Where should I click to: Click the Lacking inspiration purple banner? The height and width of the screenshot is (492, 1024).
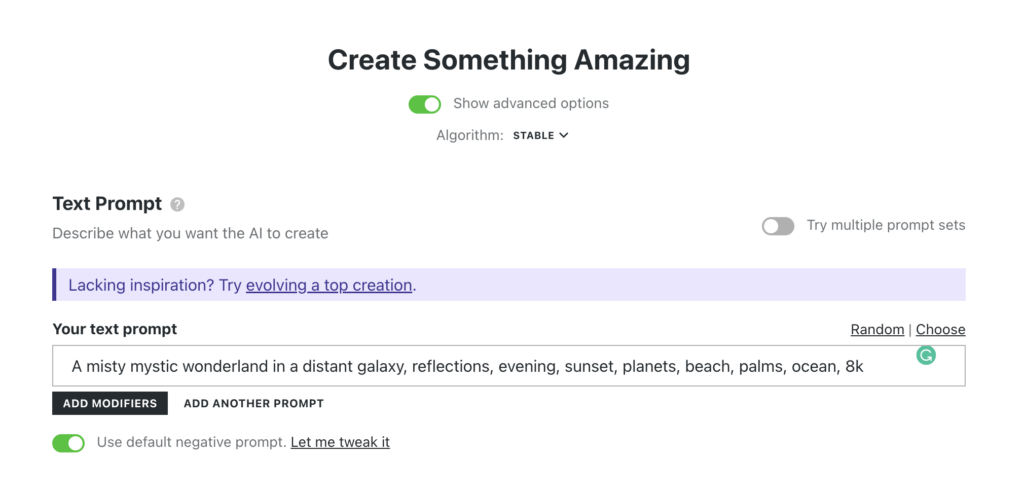tap(509, 284)
